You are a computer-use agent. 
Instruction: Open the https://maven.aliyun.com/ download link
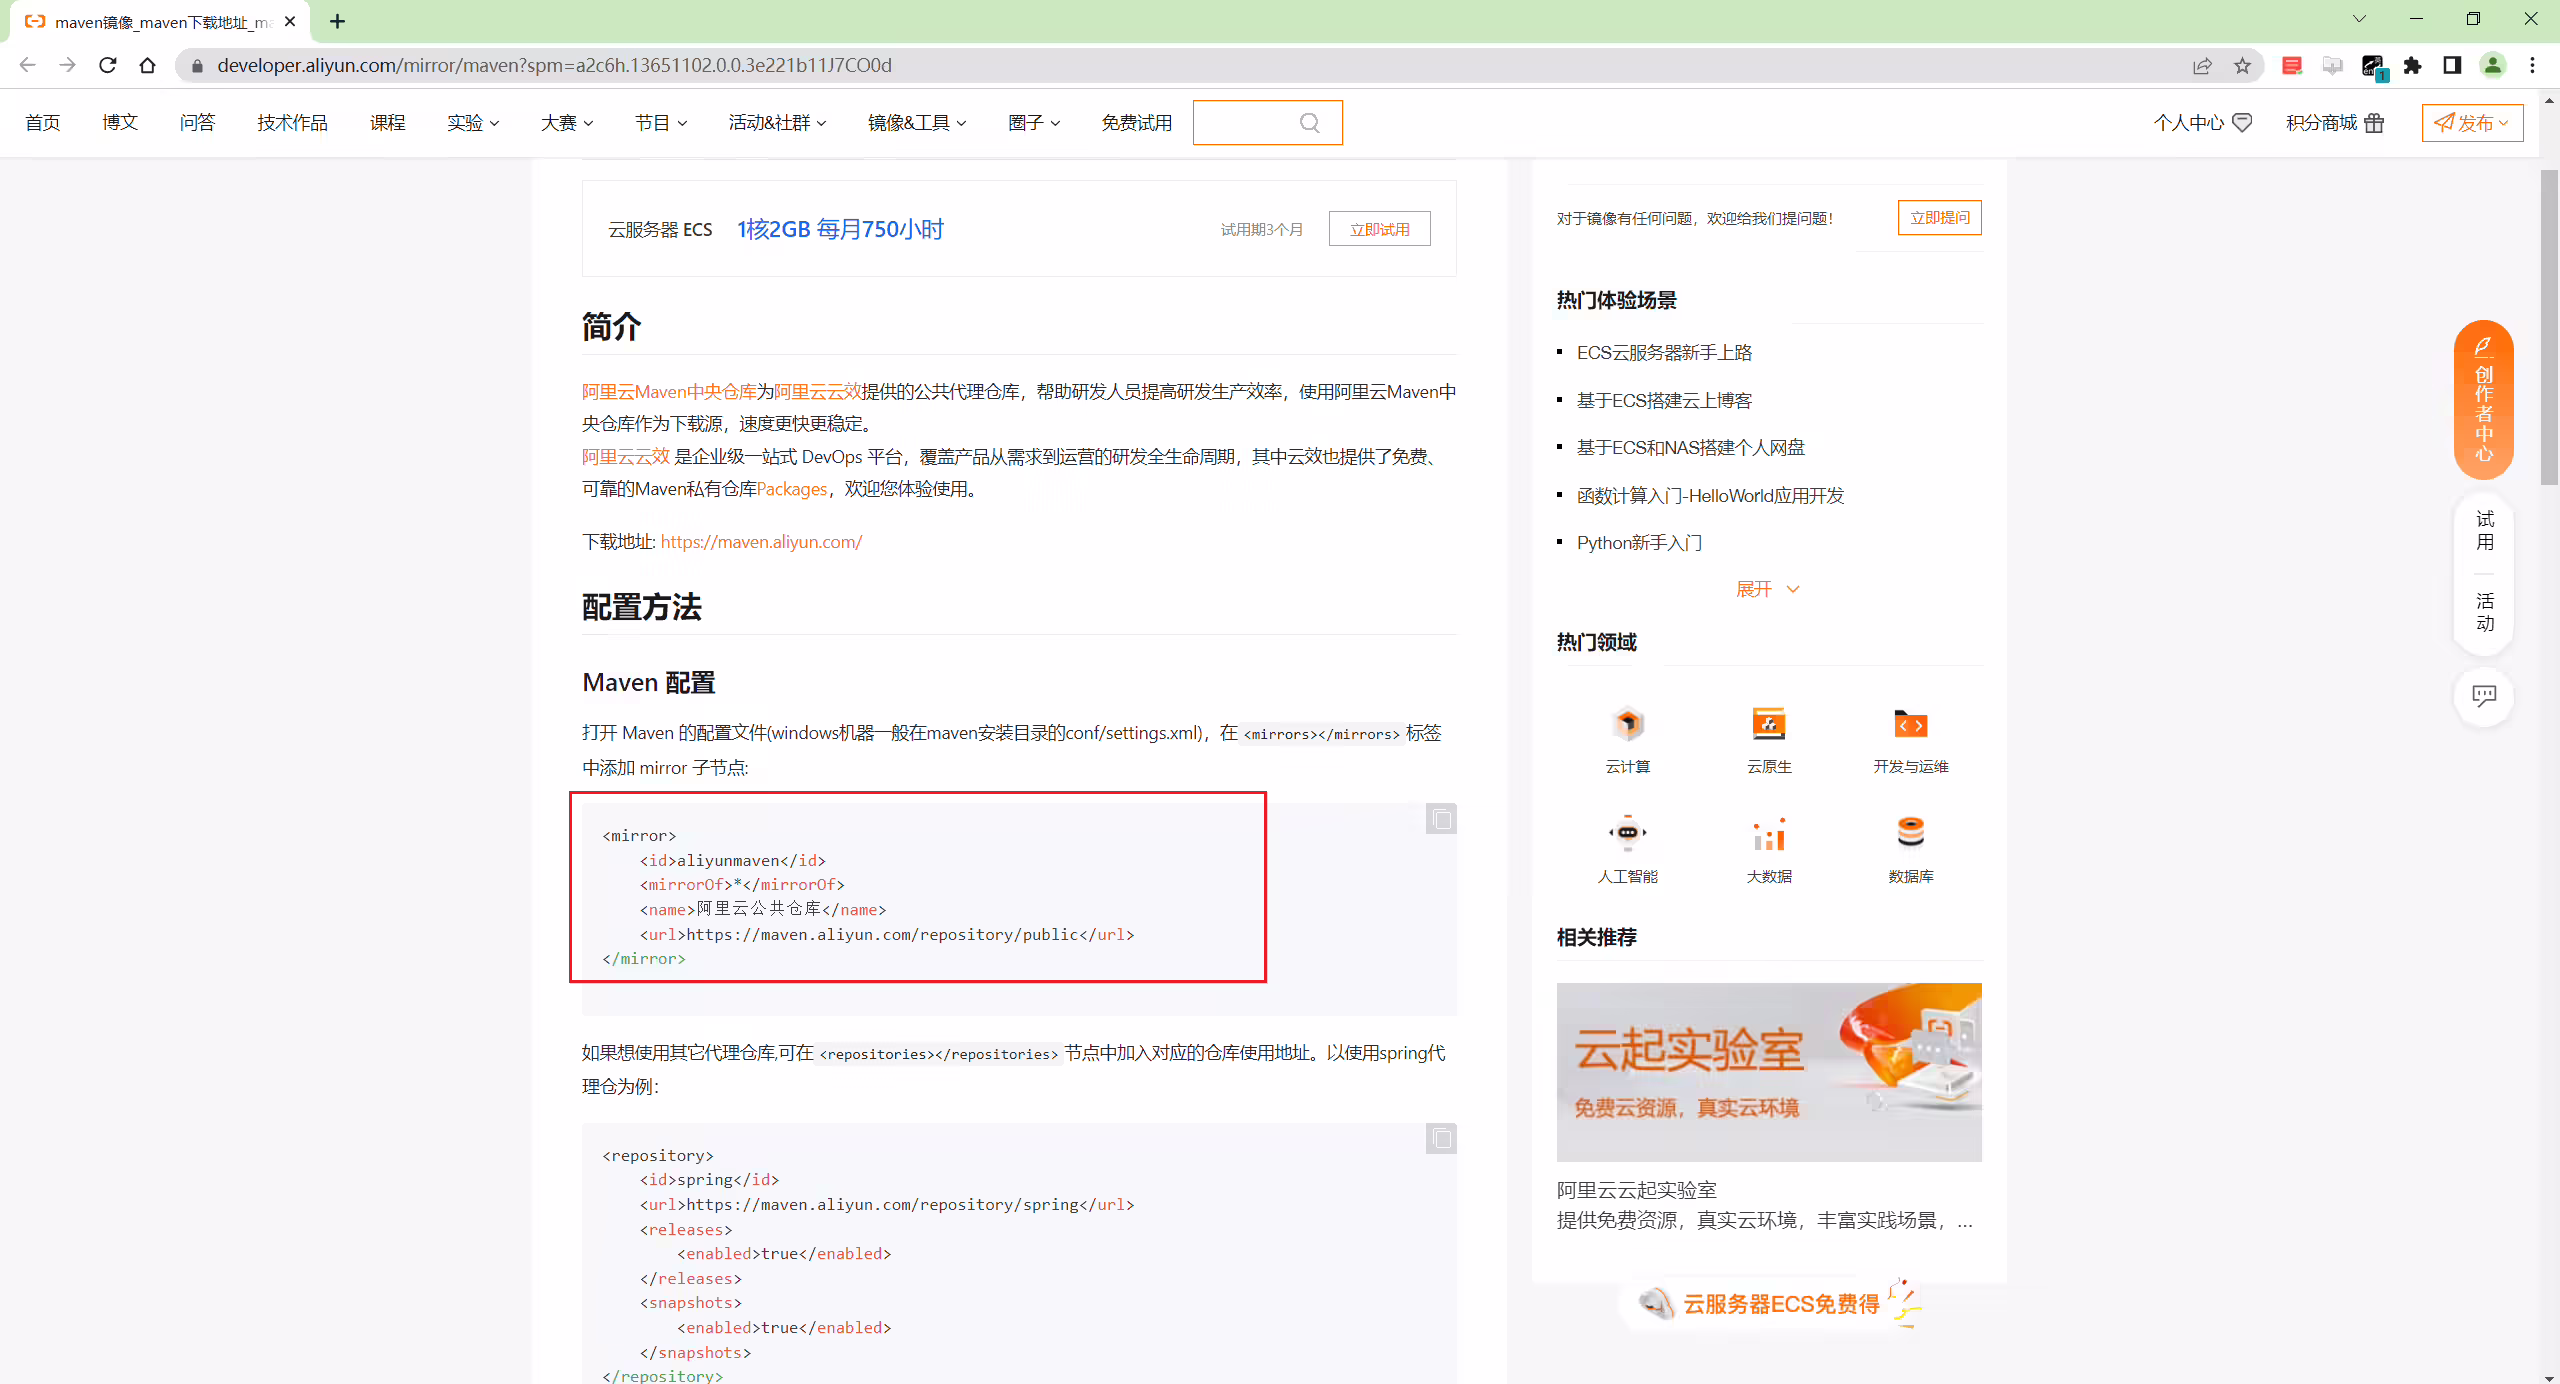click(x=761, y=542)
